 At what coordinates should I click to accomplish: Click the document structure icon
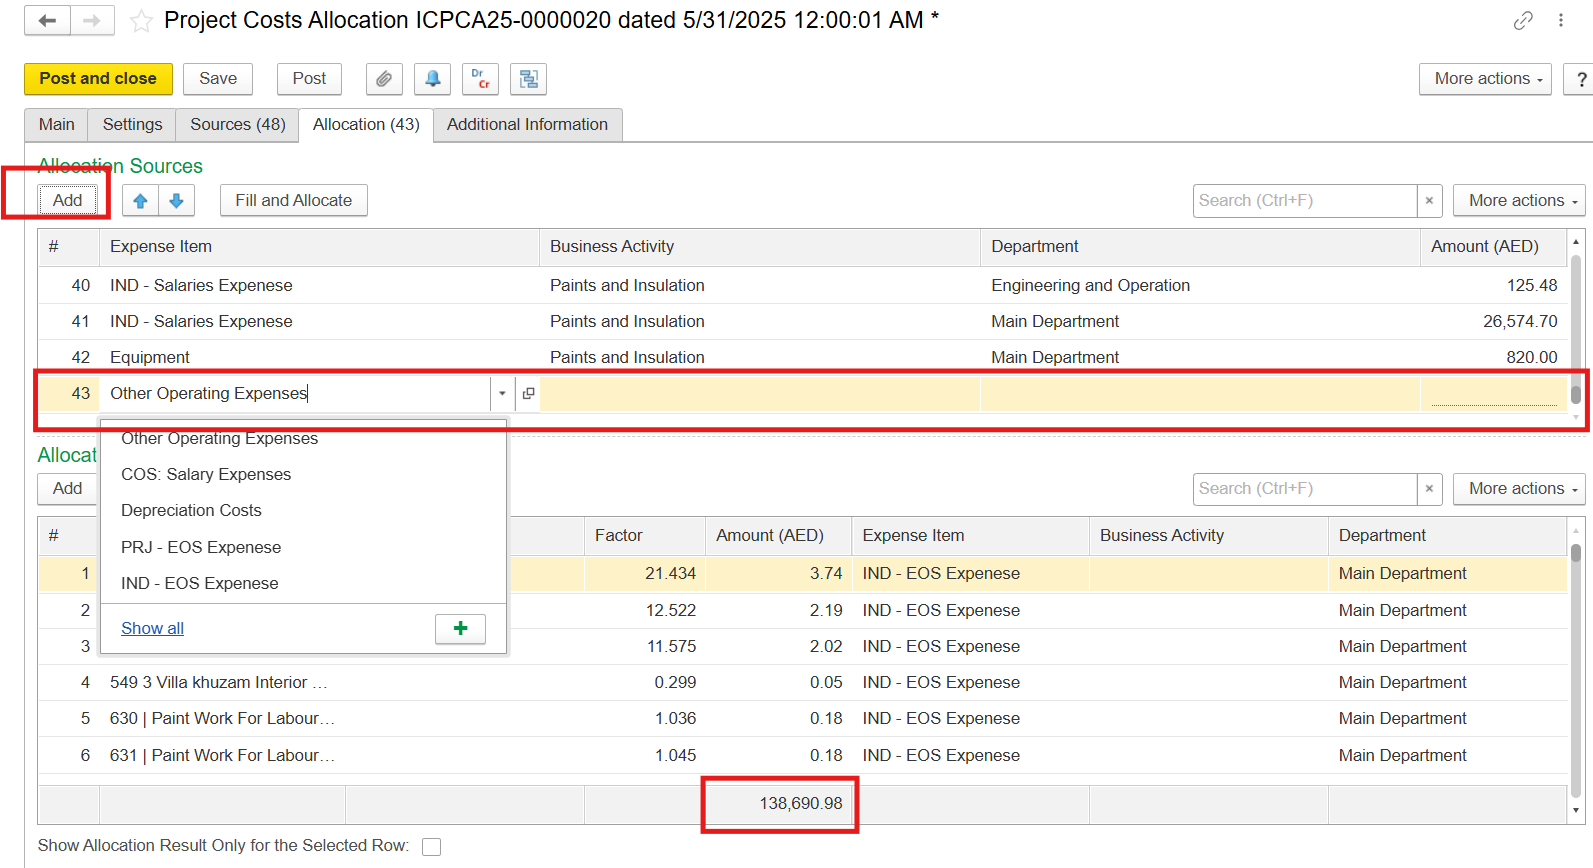(528, 79)
